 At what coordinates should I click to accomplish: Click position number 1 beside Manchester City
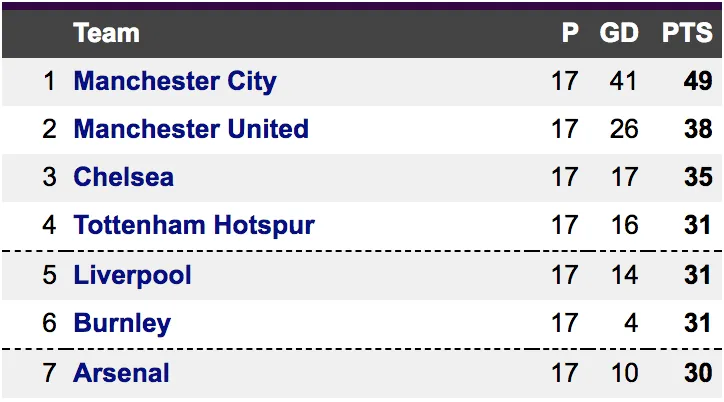click(x=50, y=81)
